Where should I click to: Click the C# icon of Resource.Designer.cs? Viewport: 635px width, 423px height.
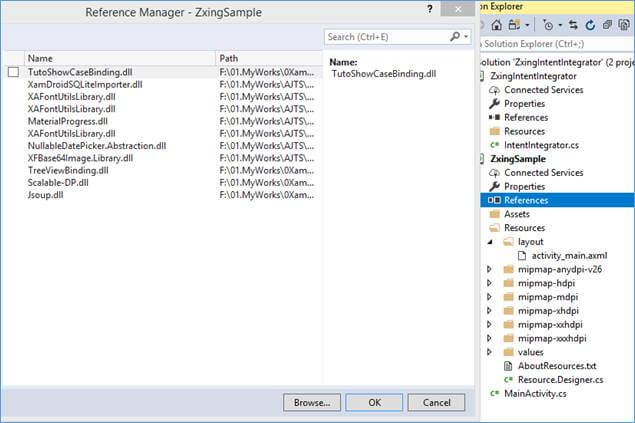pyautogui.click(x=508, y=380)
